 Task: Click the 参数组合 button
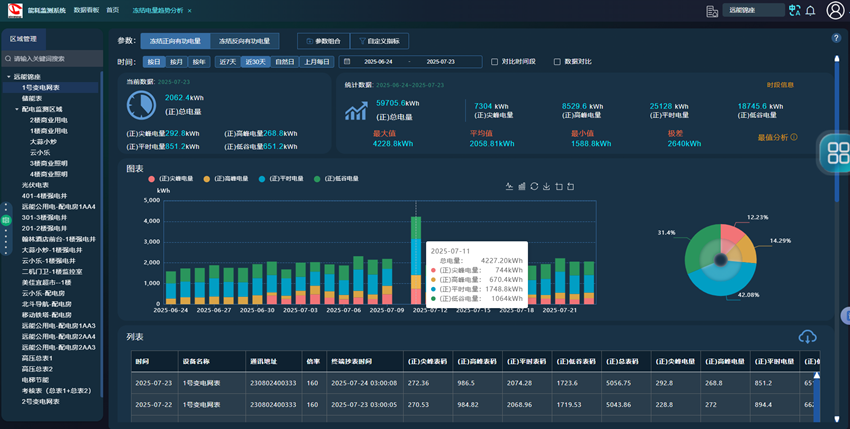(323, 41)
